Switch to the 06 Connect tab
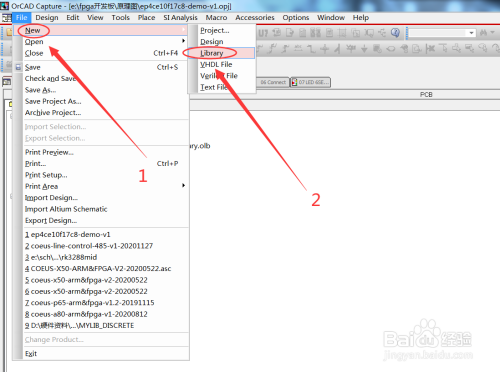 point(273,82)
